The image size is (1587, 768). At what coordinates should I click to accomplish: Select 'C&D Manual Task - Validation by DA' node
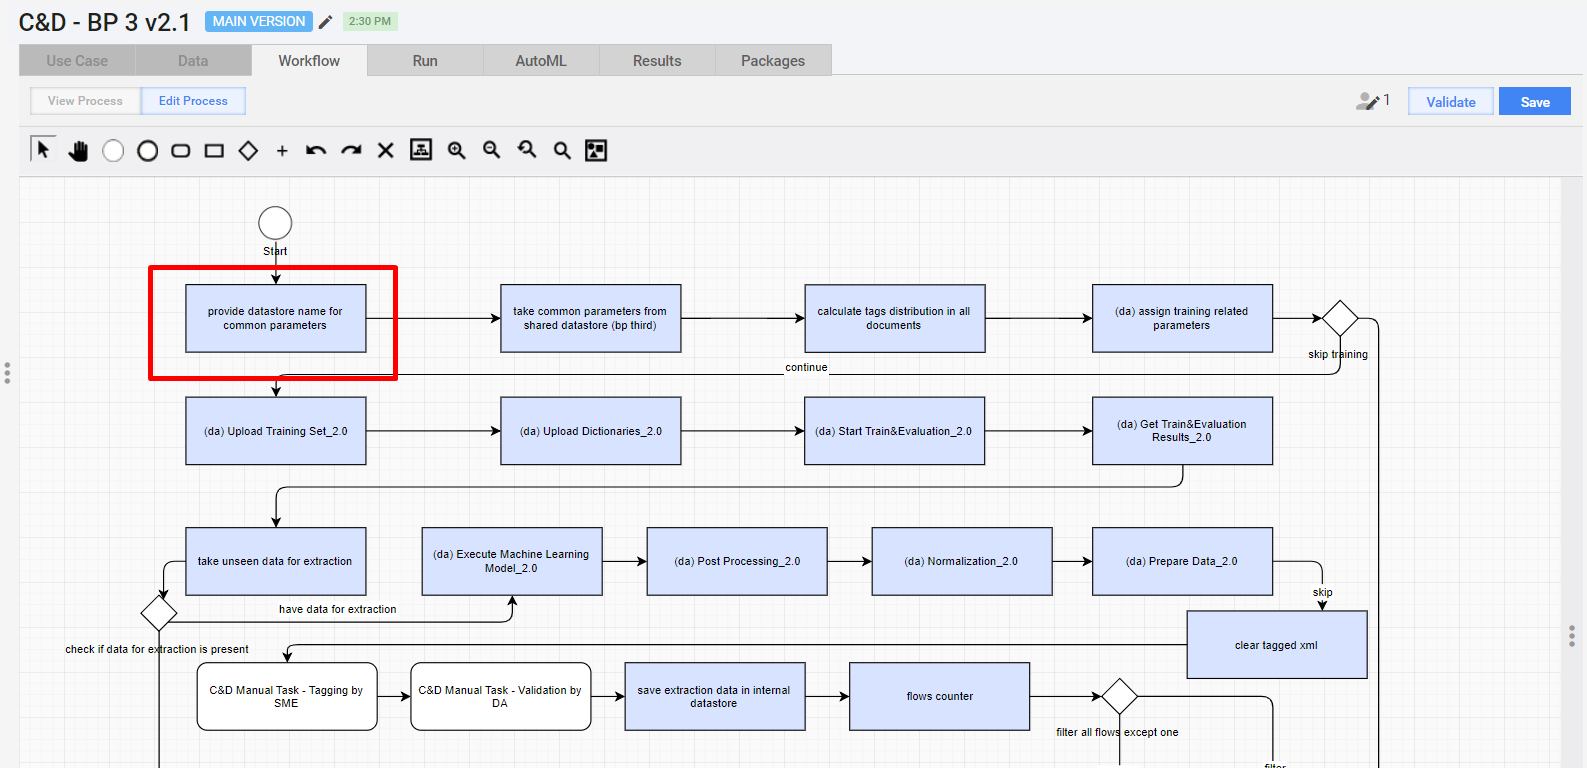(501, 696)
